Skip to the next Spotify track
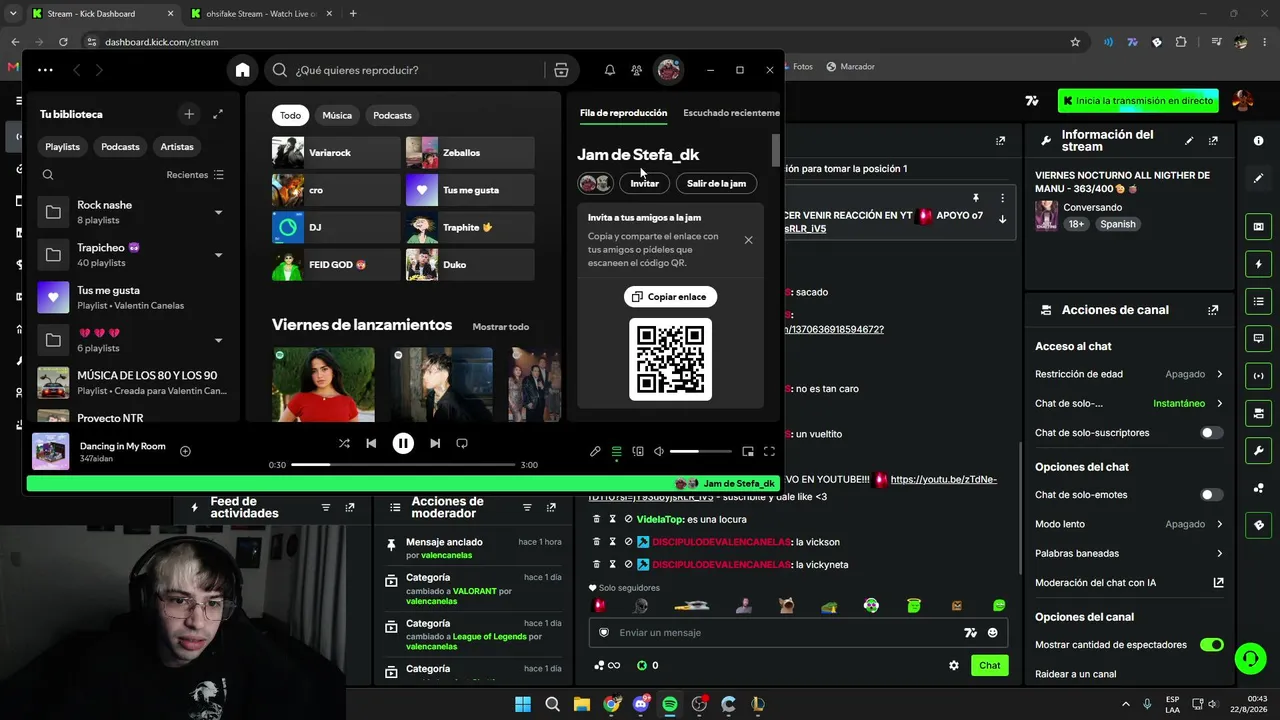 tap(435, 443)
